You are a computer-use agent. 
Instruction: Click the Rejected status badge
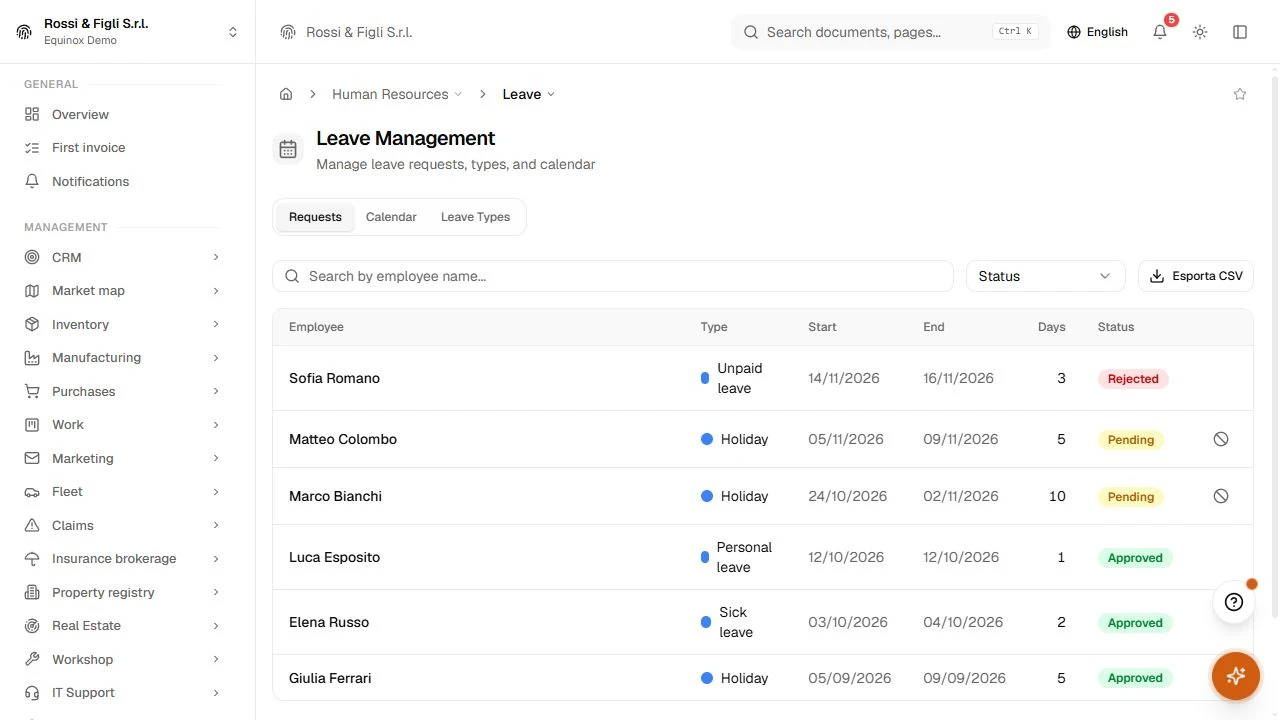1133,379
